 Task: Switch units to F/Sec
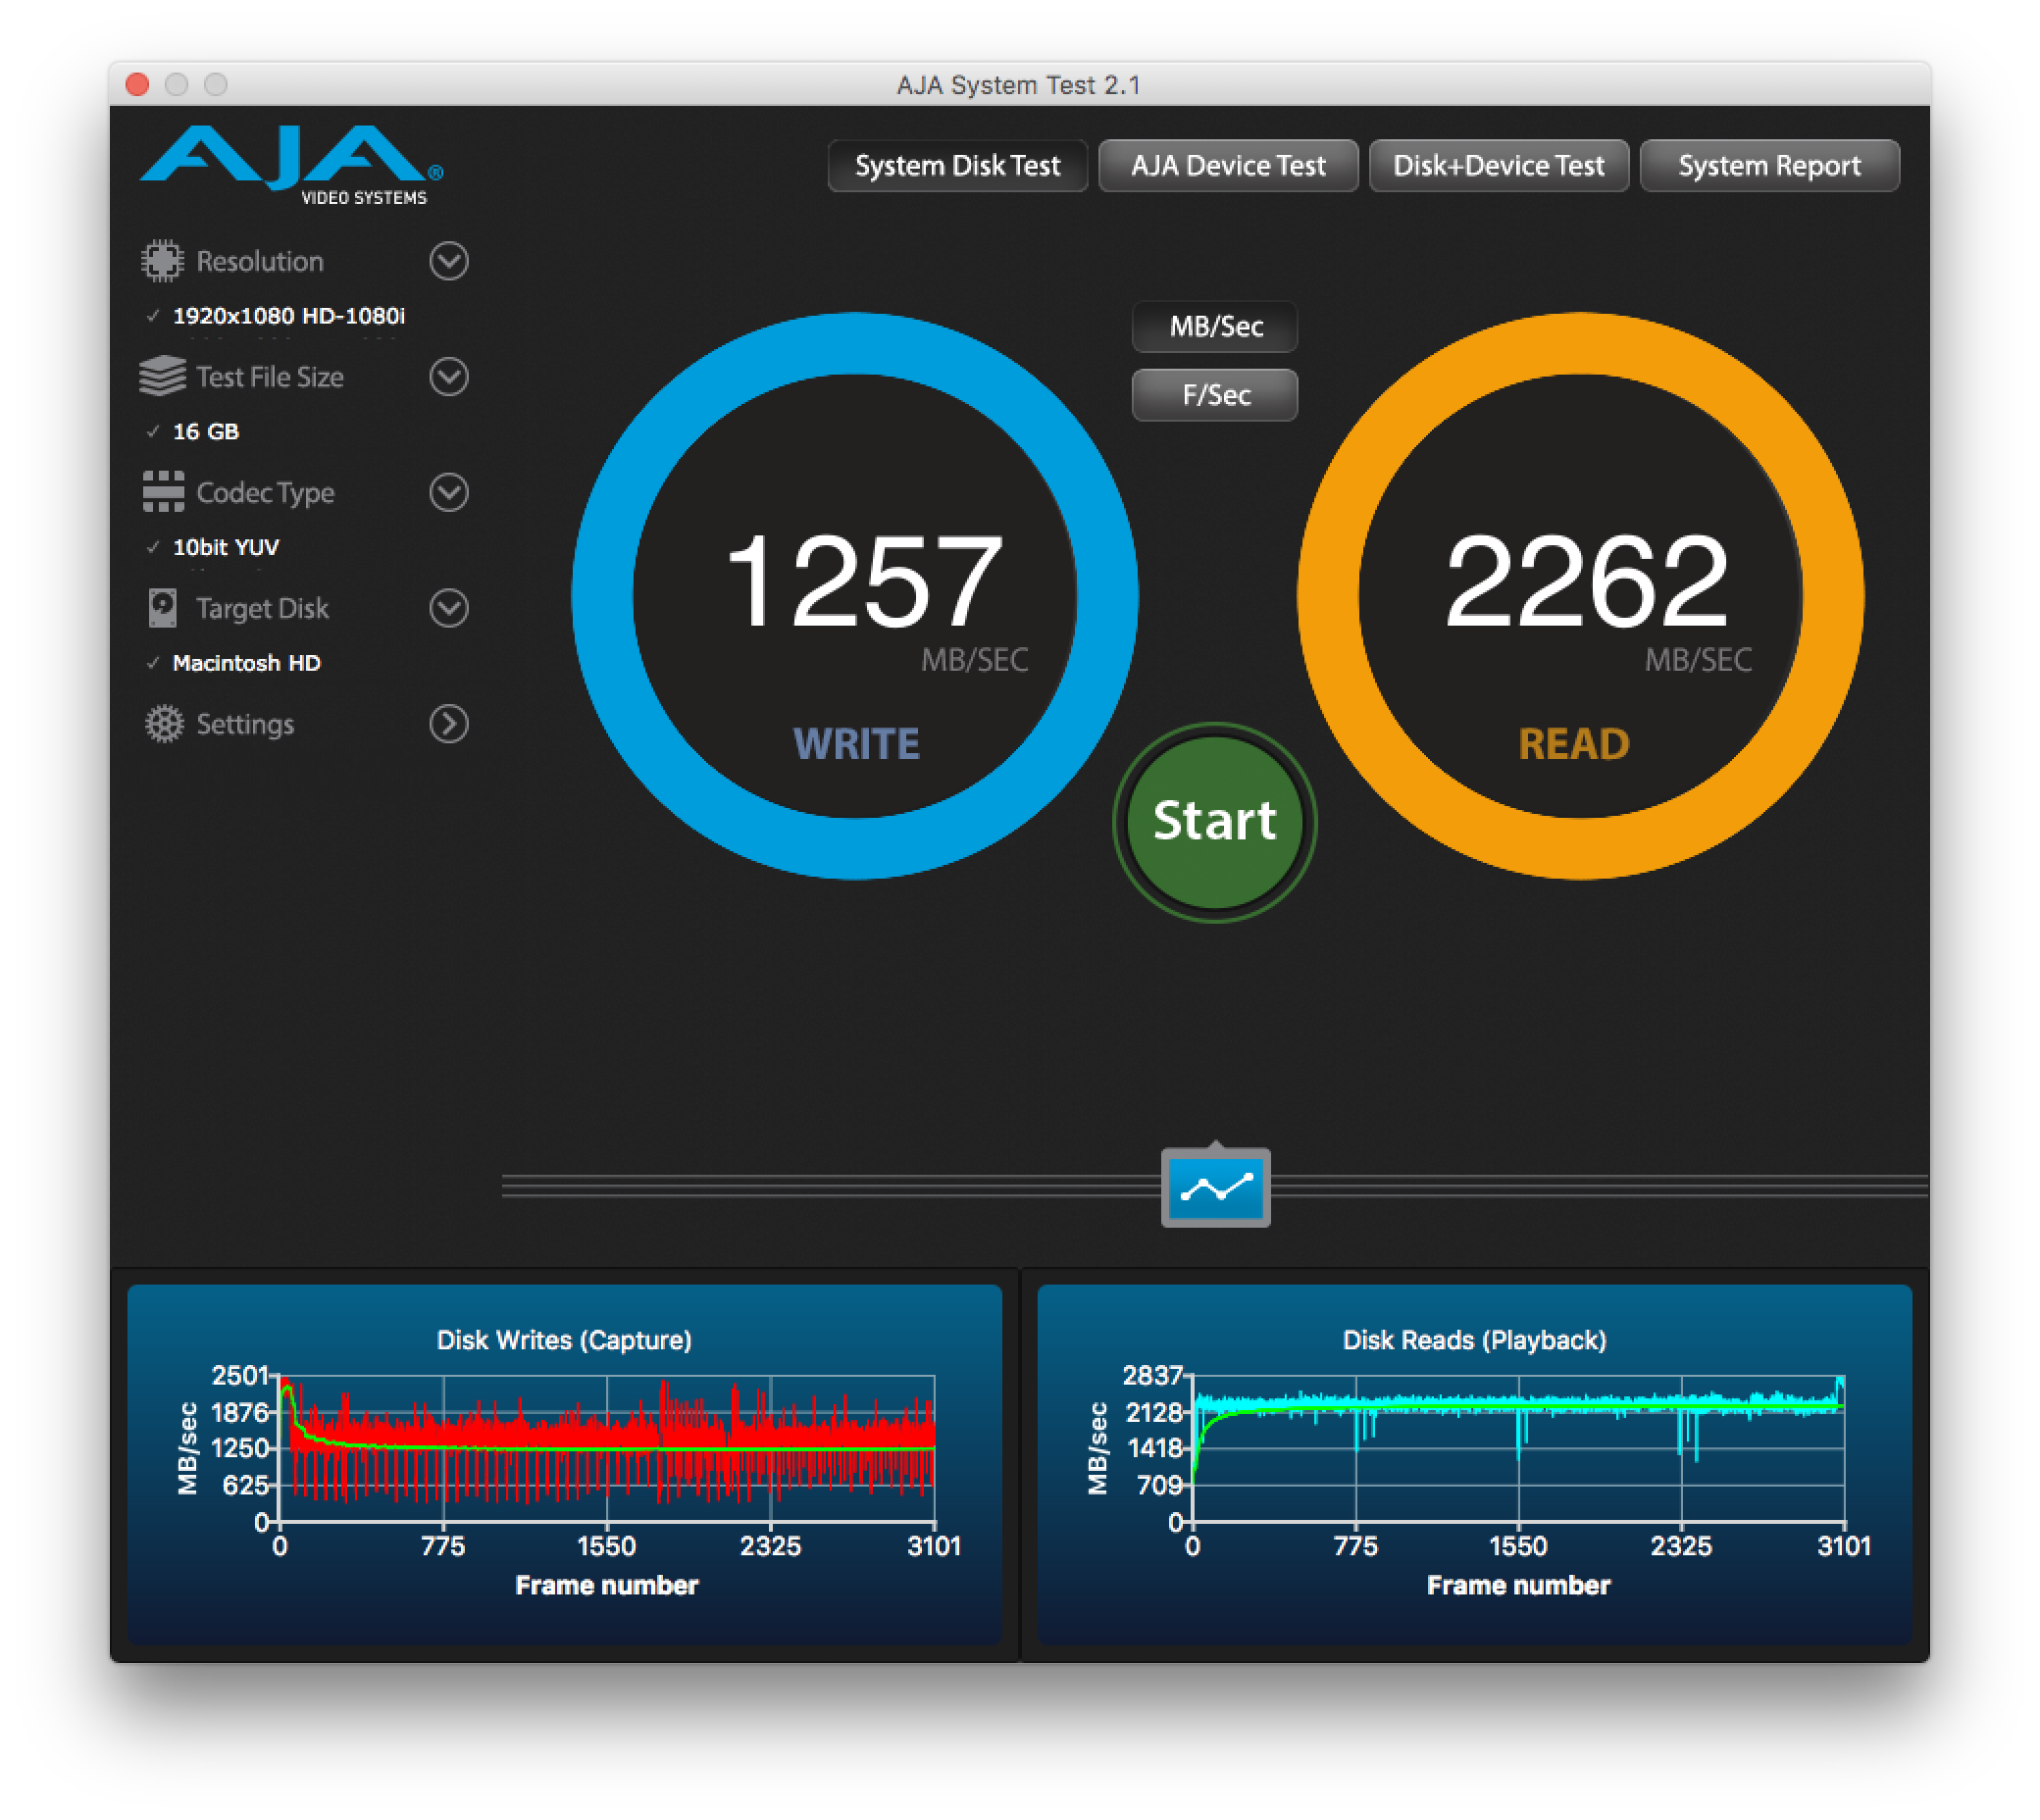[1215, 395]
